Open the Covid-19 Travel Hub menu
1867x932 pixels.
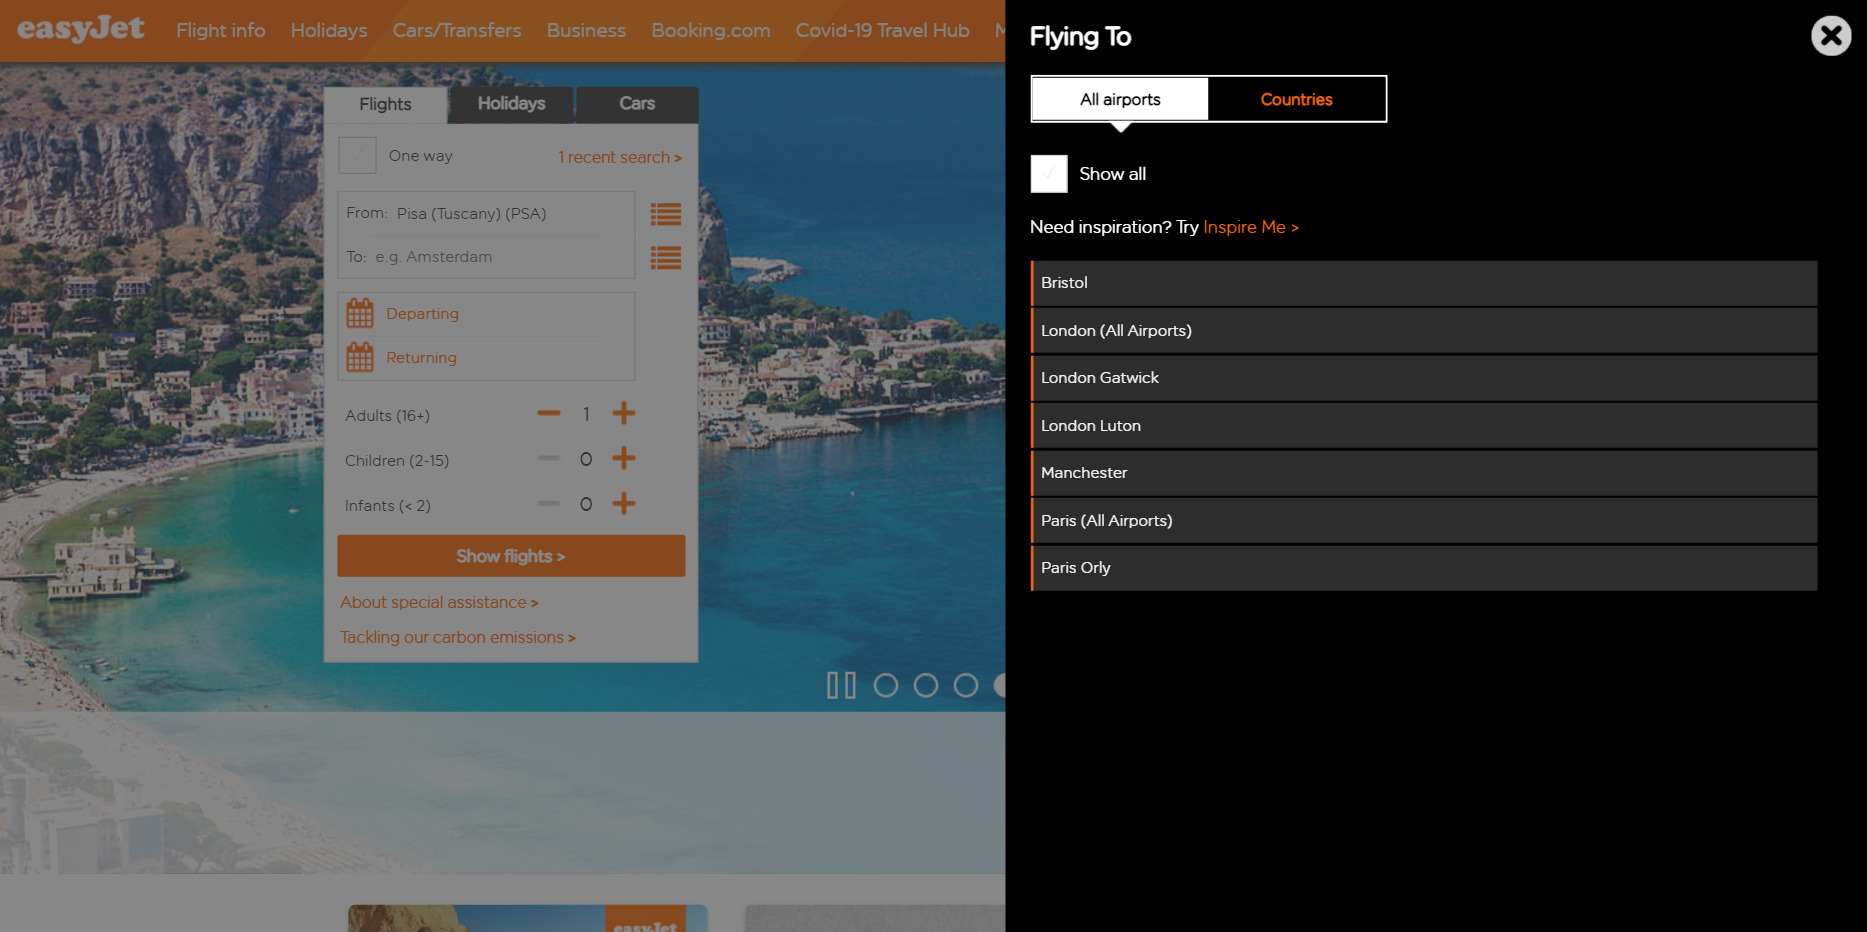pyautogui.click(x=883, y=30)
